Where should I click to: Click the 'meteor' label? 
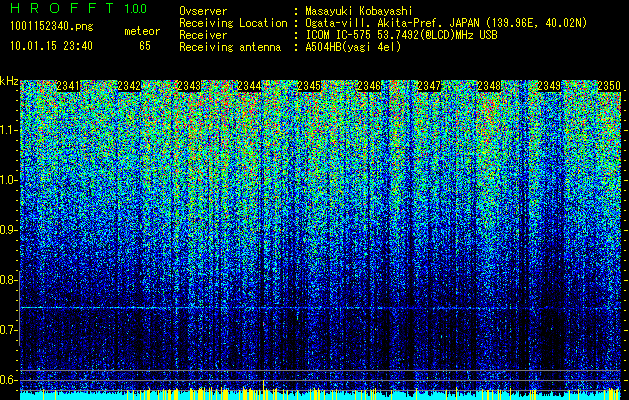click(x=142, y=31)
